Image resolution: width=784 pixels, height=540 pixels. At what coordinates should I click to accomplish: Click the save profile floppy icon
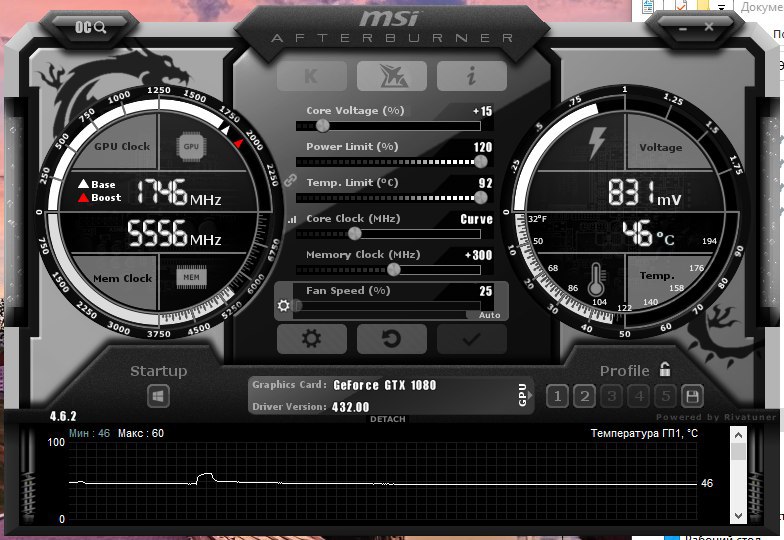click(692, 396)
